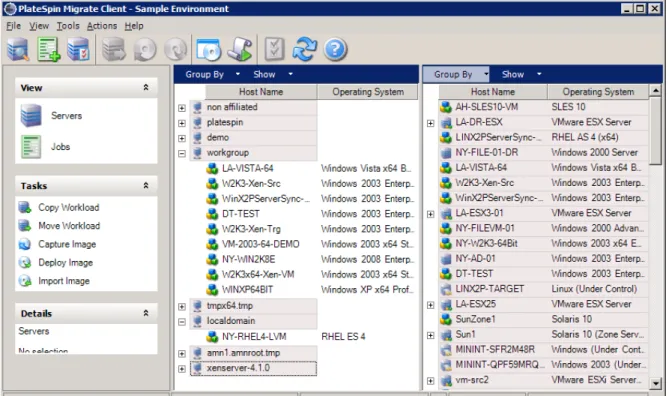Expand the xenserver-4.1.0 group

coord(182,369)
